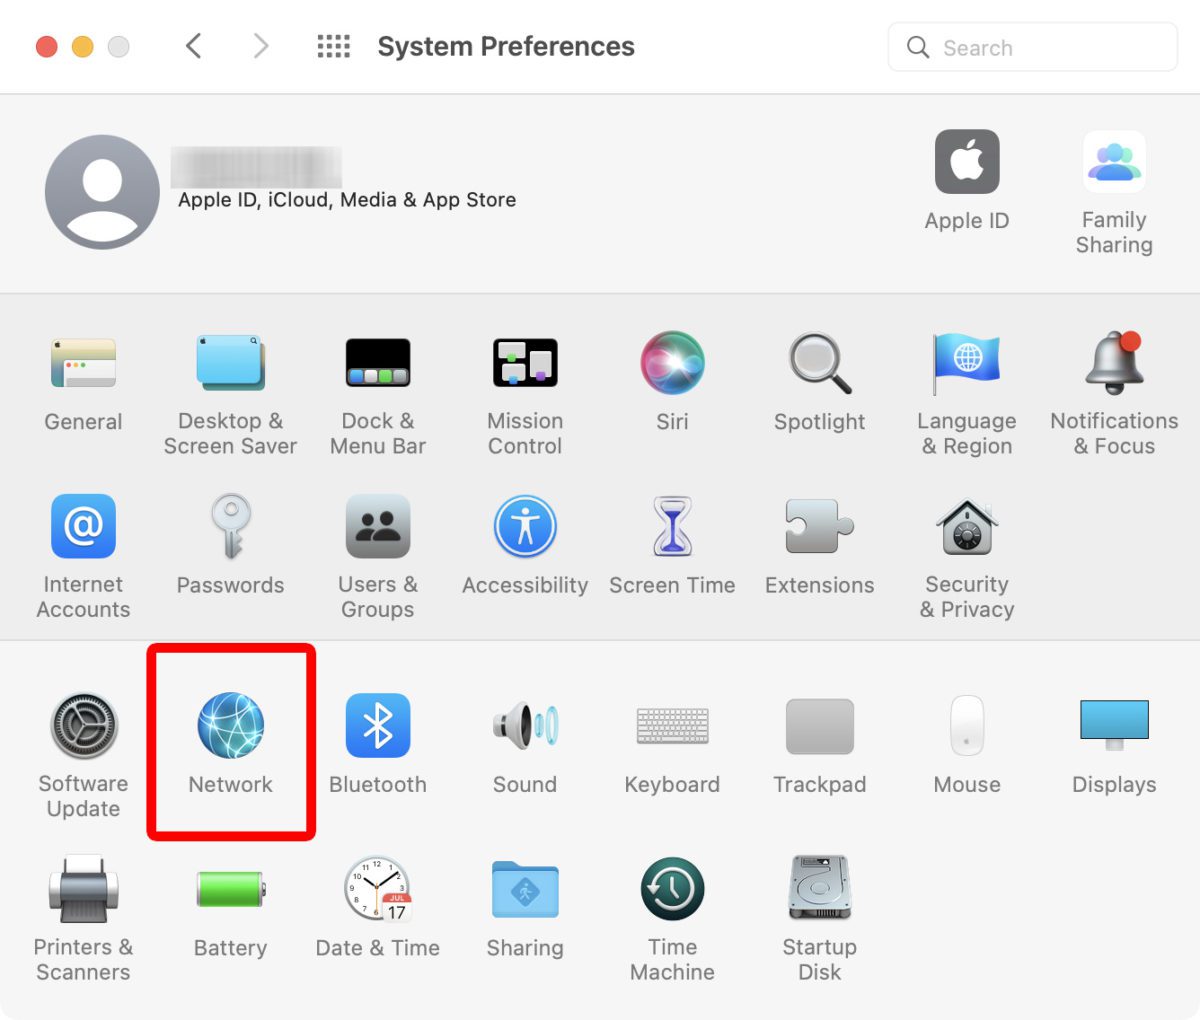
Task: Minimize window with yellow button
Action: pos(83,47)
